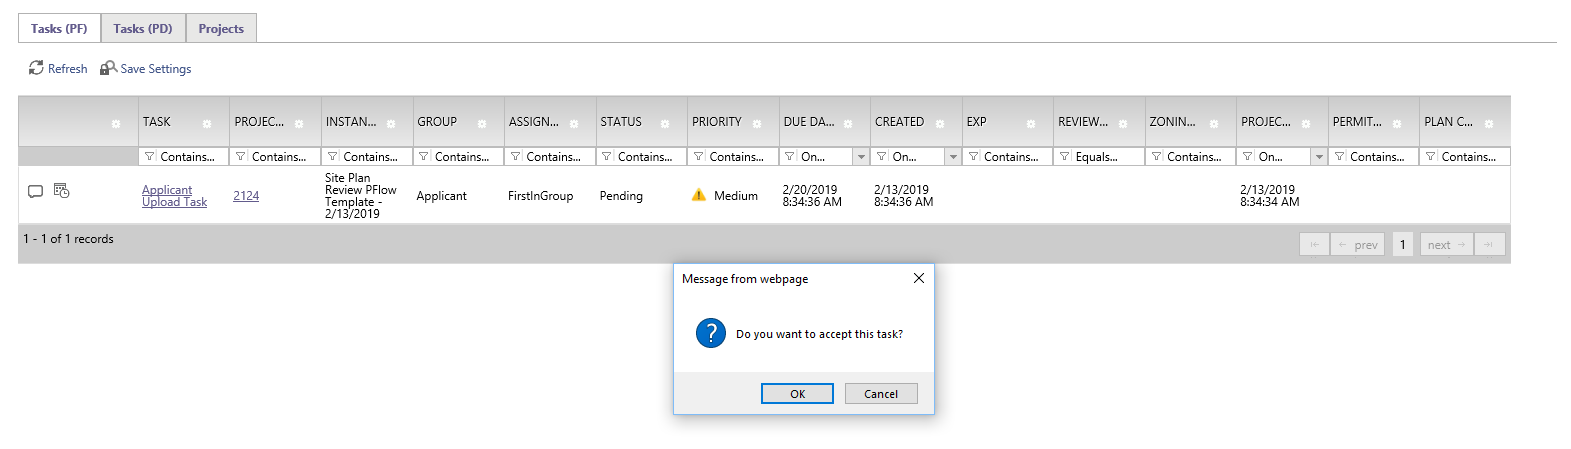1571x449 pixels.
Task: Click last-page pager icon
Action: 1489,244
